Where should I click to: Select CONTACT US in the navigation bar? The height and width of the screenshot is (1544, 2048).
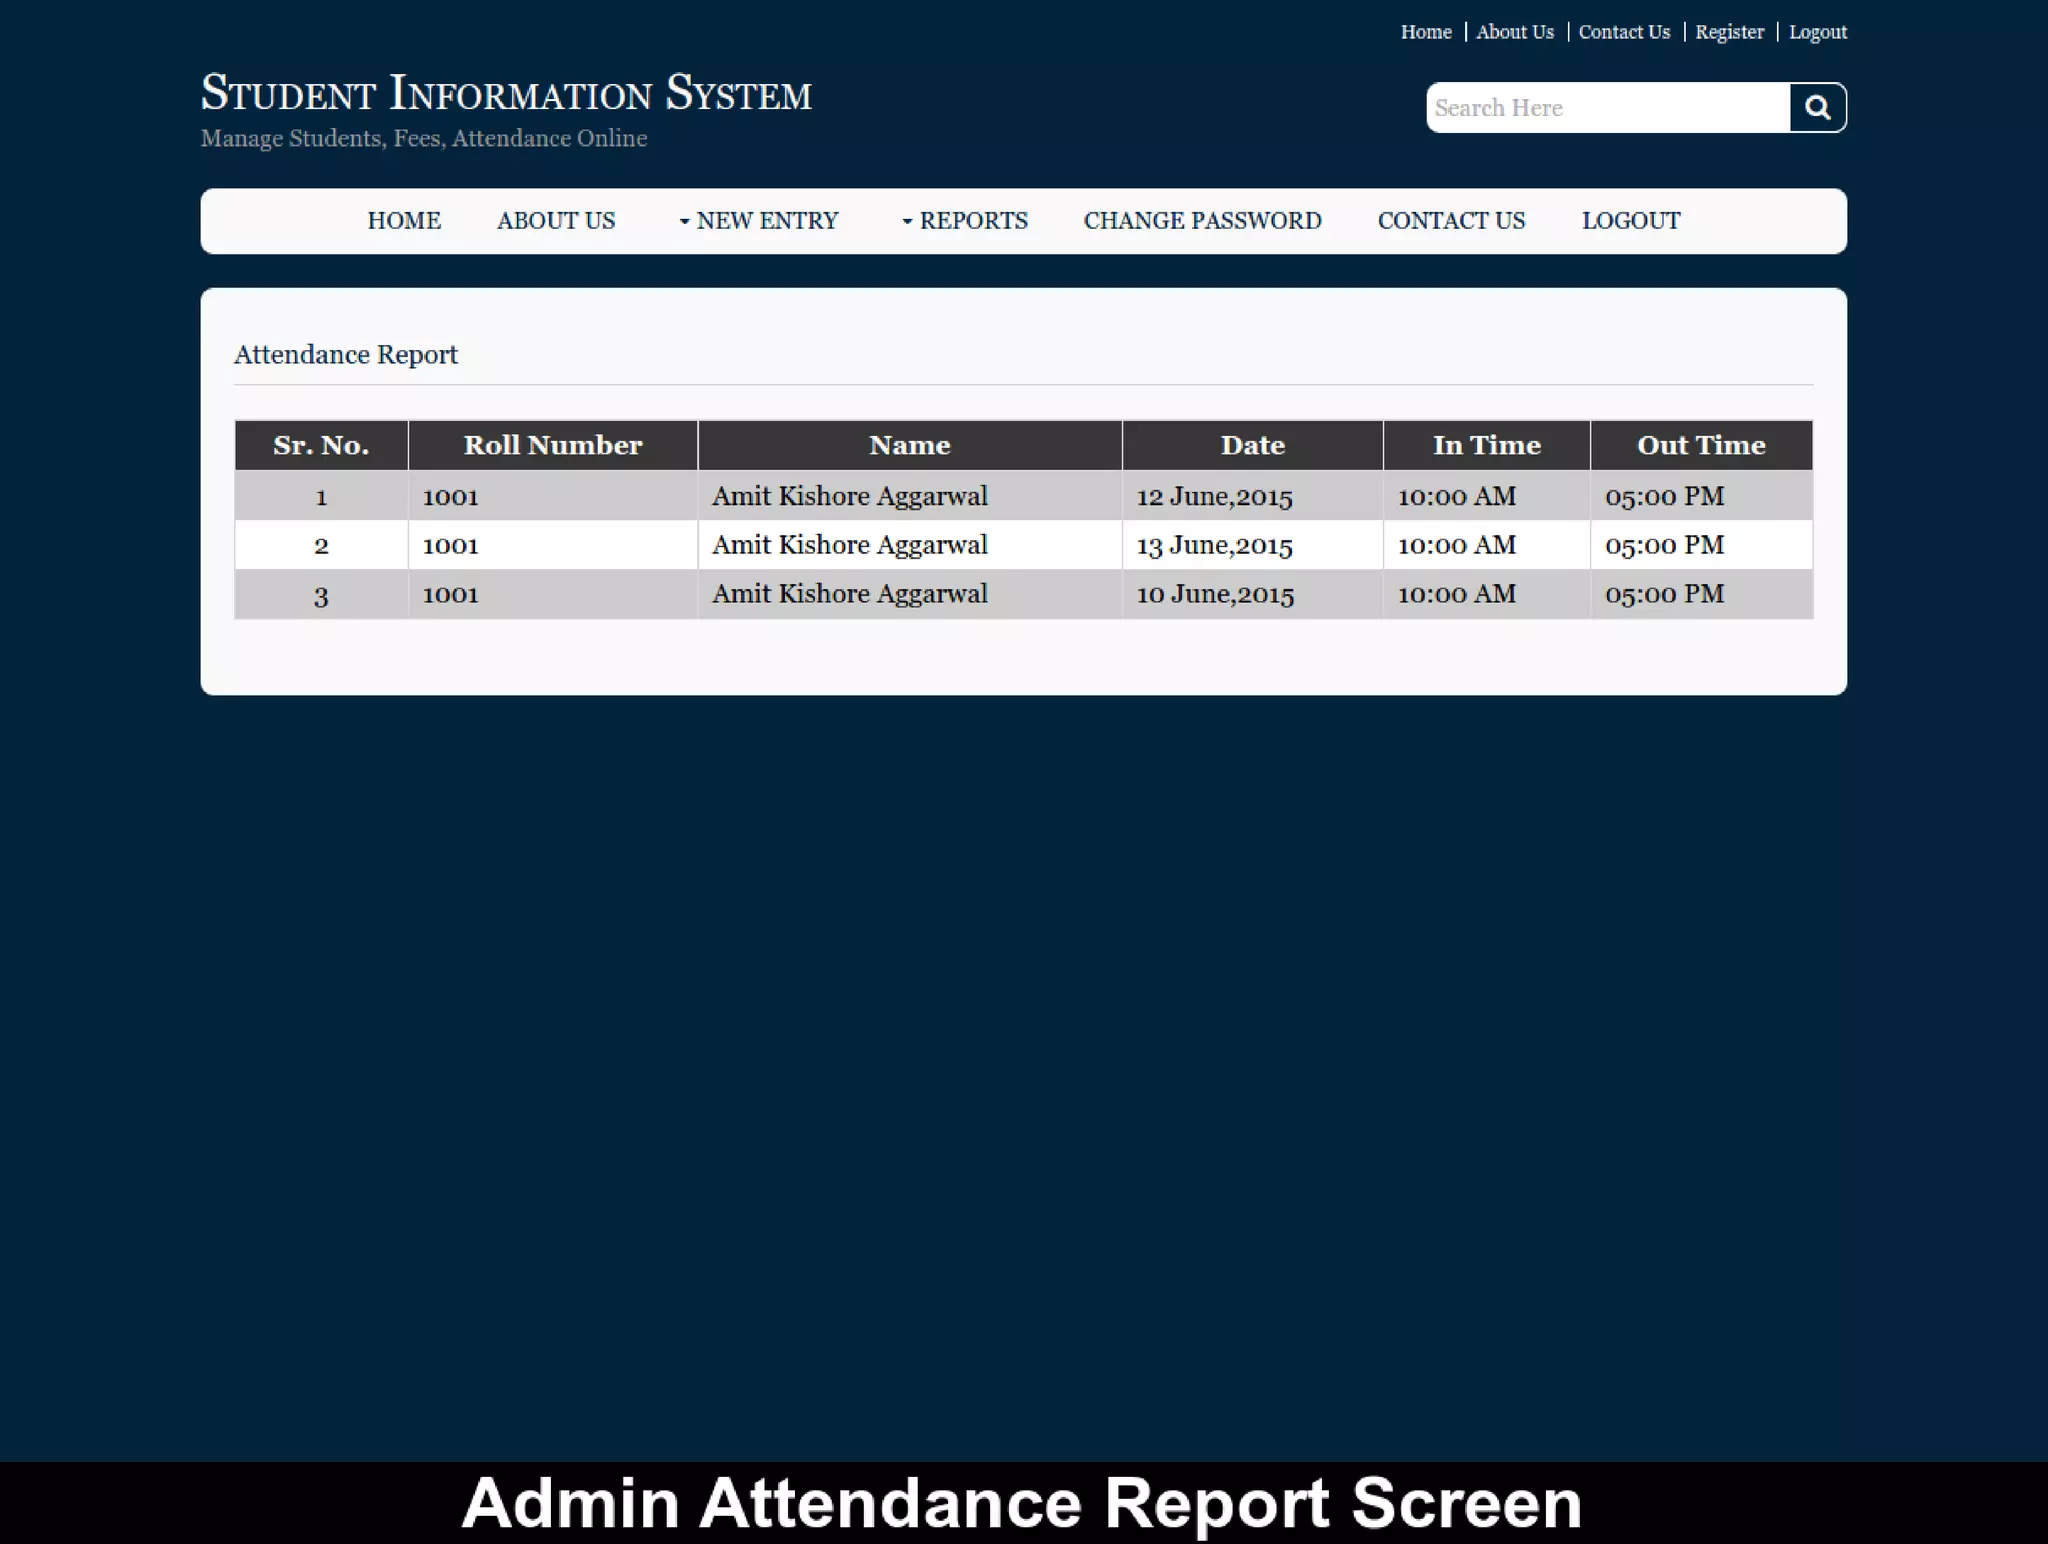point(1451,221)
